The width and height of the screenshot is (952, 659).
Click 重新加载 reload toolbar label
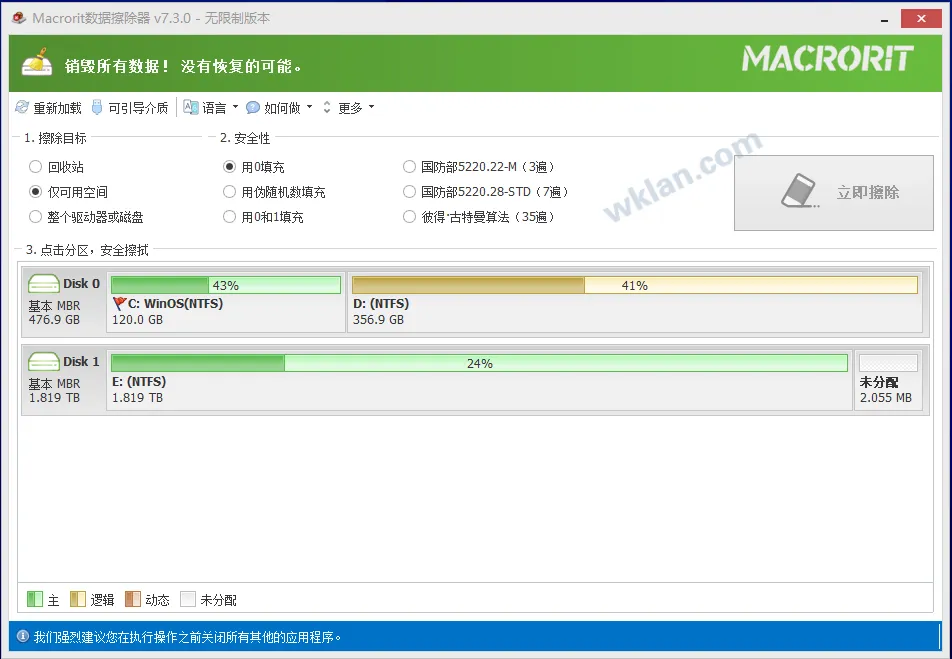[57, 108]
